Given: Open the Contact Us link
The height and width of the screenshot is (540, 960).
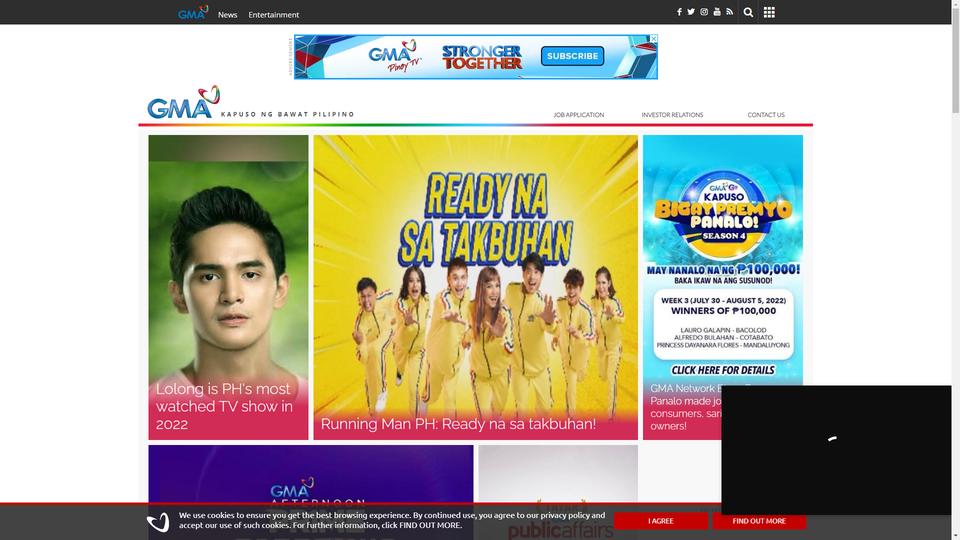Looking at the screenshot, I should tap(766, 115).
